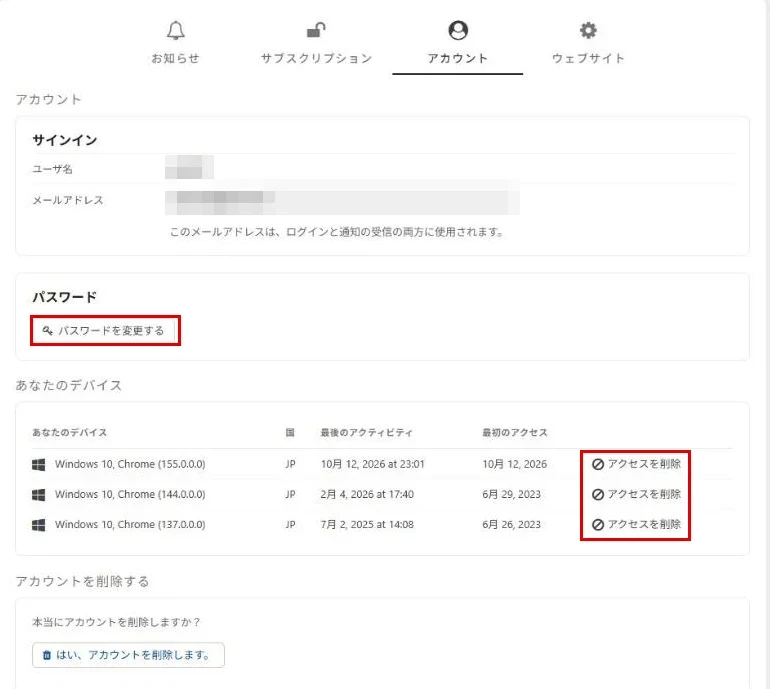This screenshot has width=770, height=689.
Task: Click the key icon in password button
Action: [x=48, y=331]
